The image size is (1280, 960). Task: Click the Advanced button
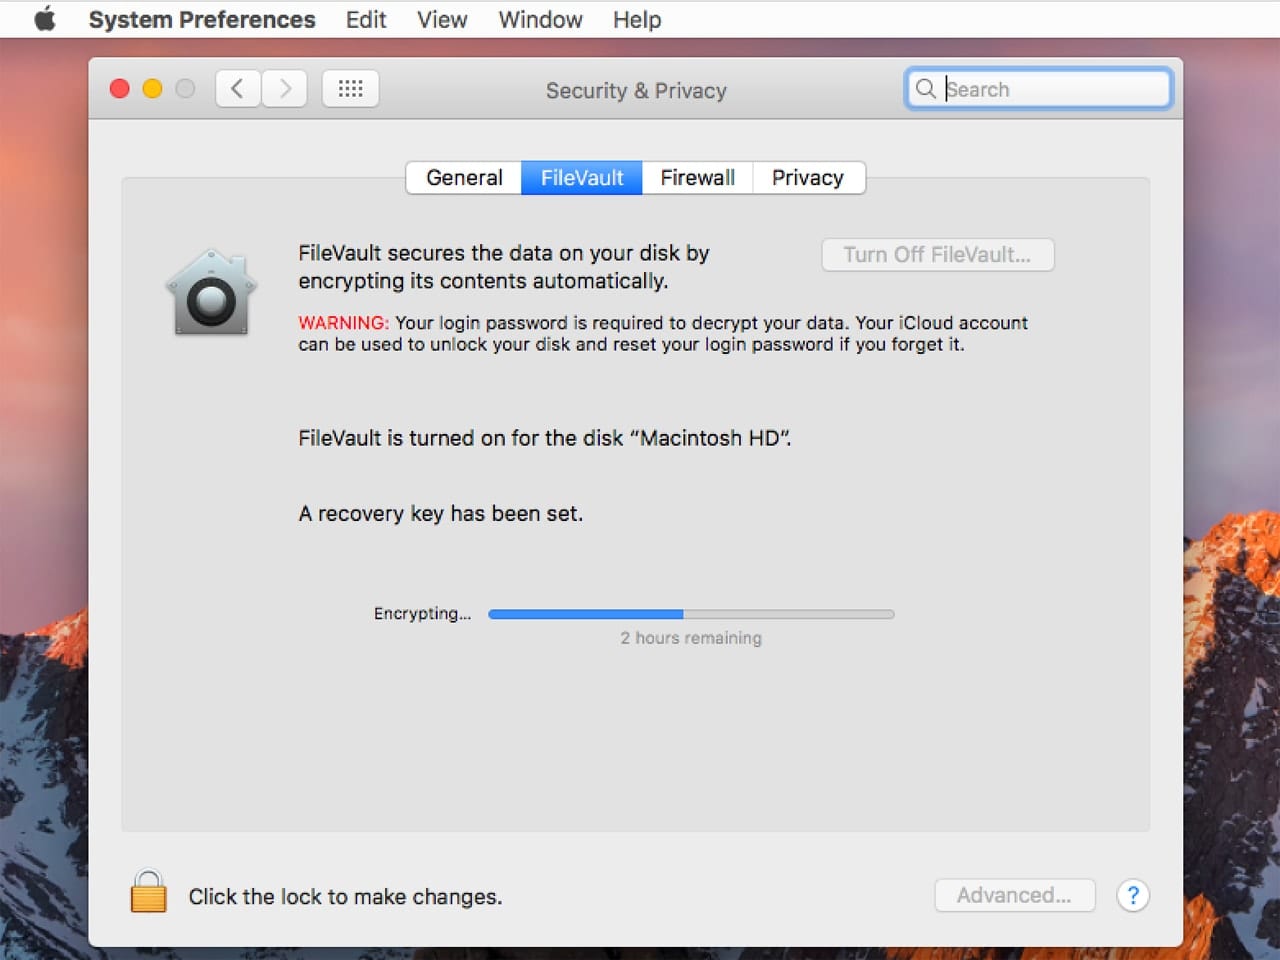click(x=1014, y=895)
